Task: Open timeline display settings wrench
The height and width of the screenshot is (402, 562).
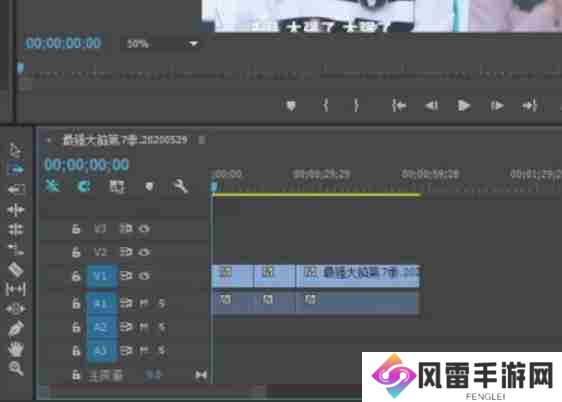Action: (x=180, y=186)
